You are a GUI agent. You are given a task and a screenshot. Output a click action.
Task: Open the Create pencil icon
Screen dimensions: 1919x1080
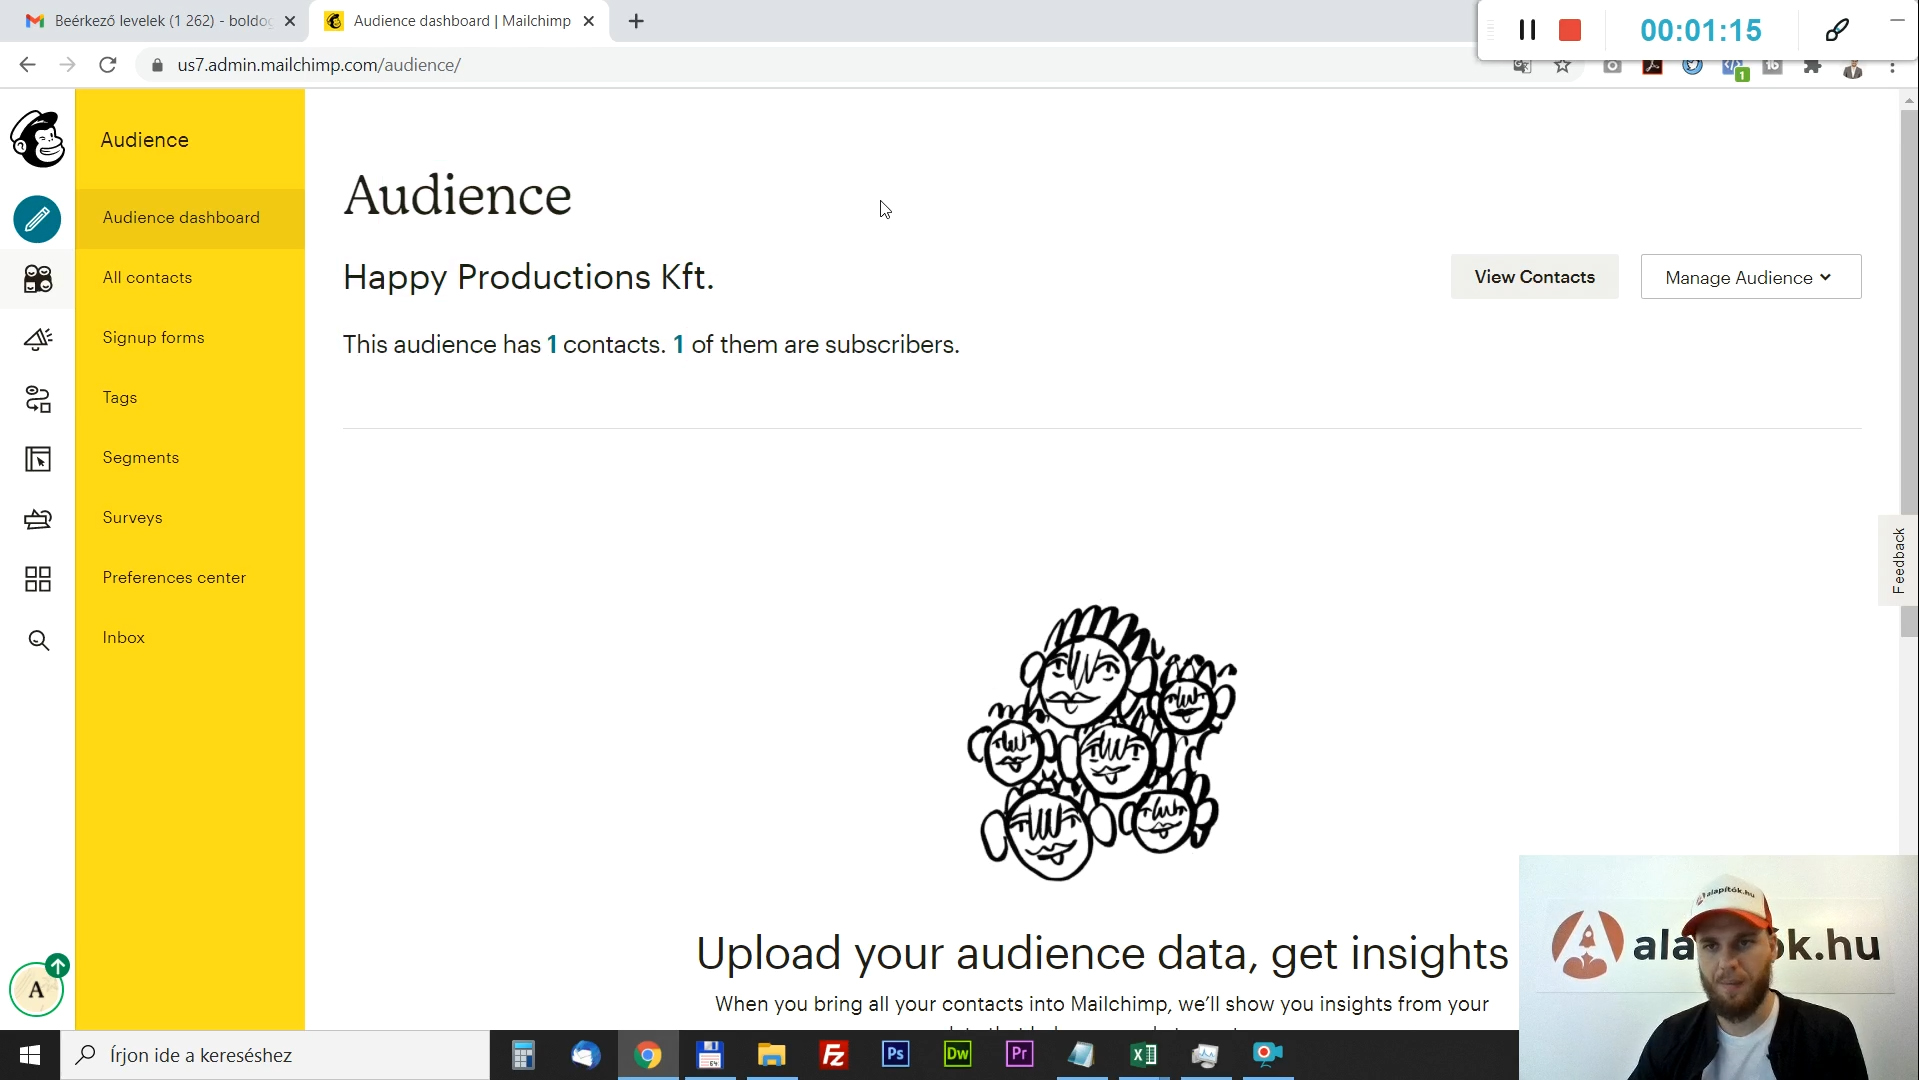37,219
